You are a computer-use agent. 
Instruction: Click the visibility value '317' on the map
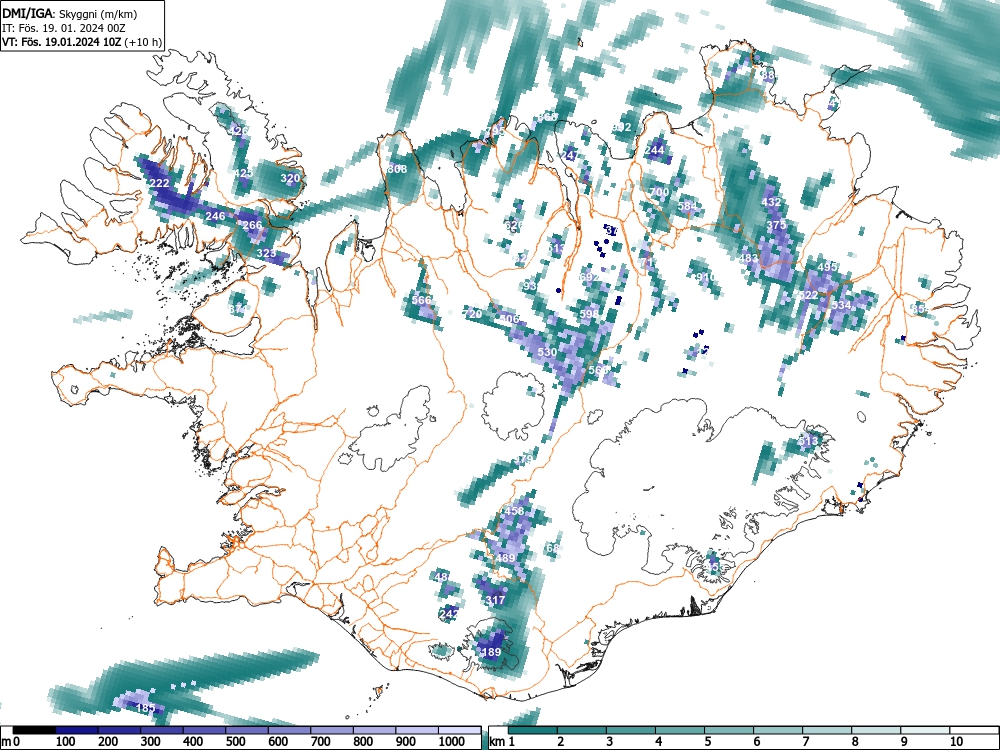pos(496,600)
